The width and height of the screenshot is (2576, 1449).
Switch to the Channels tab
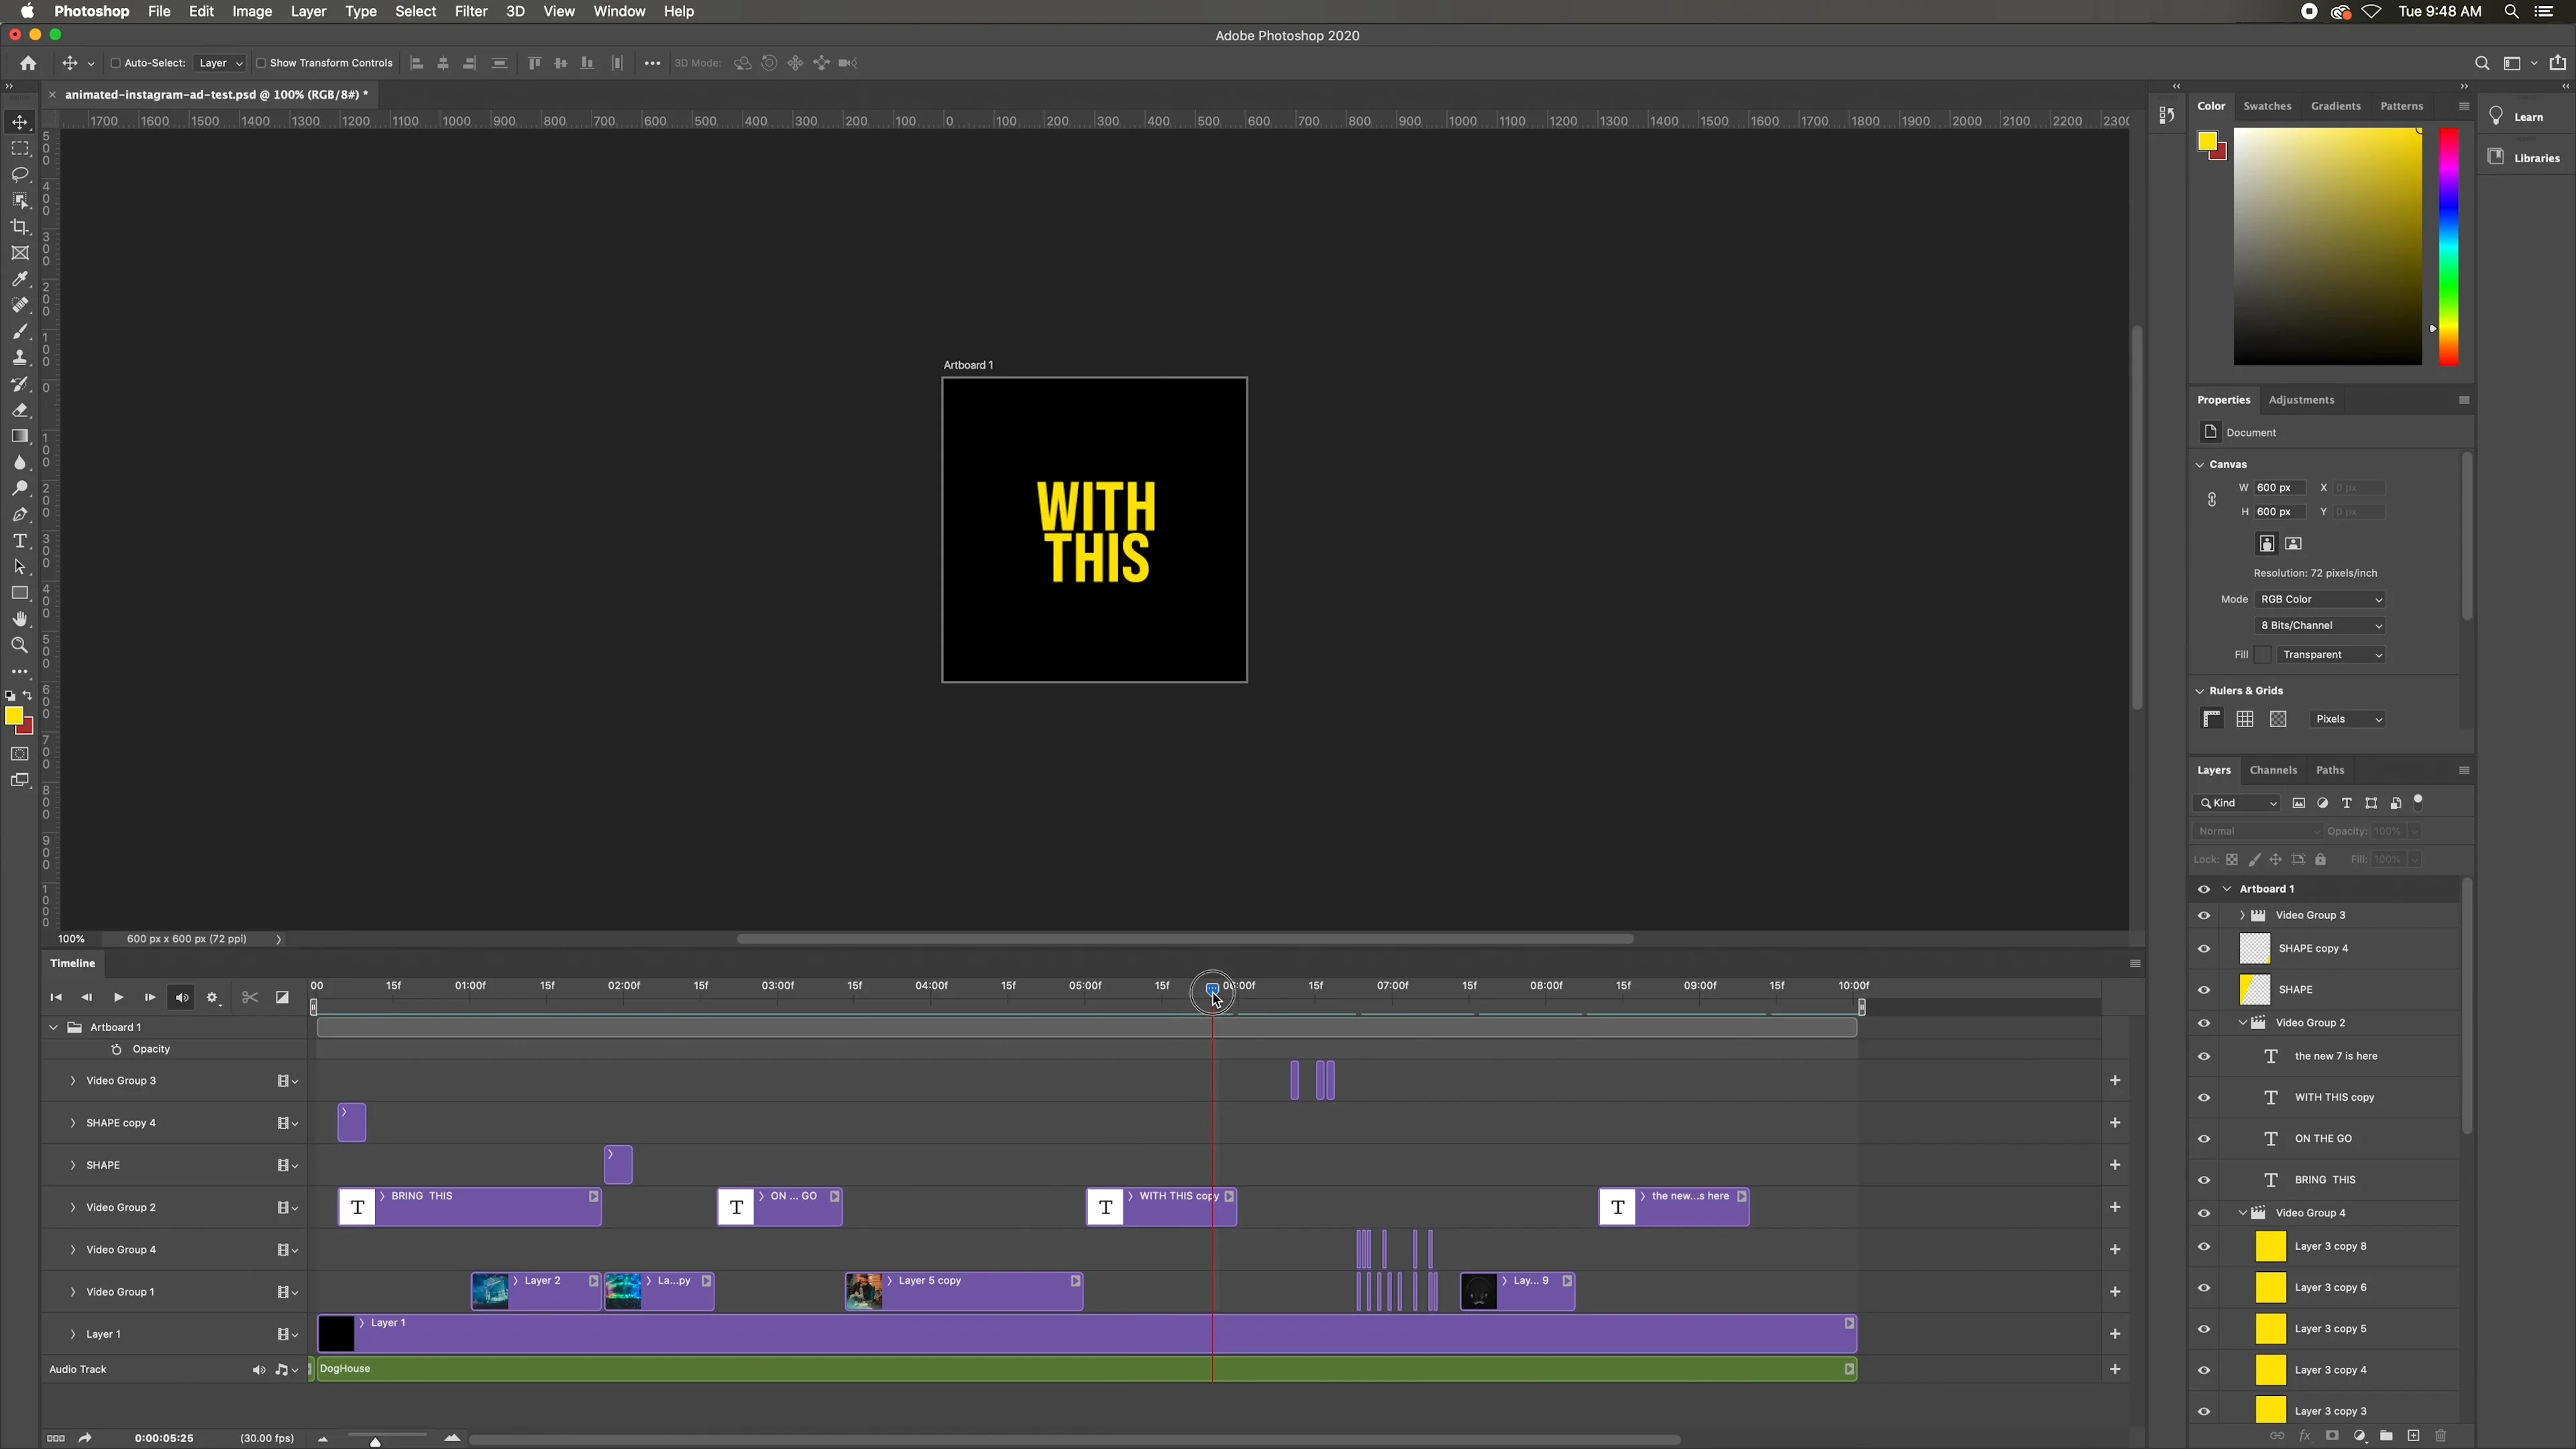(2273, 770)
